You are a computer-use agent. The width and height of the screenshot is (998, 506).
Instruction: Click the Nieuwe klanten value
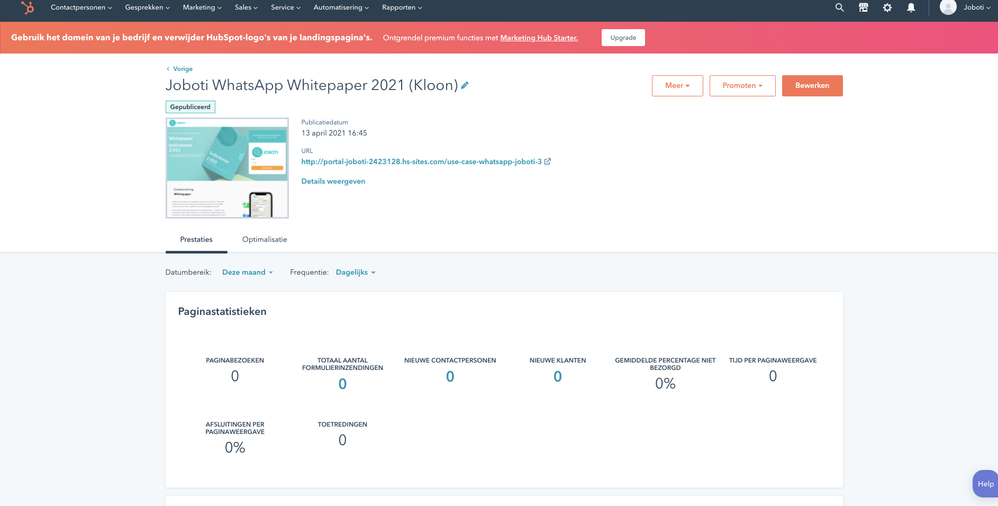(x=558, y=377)
